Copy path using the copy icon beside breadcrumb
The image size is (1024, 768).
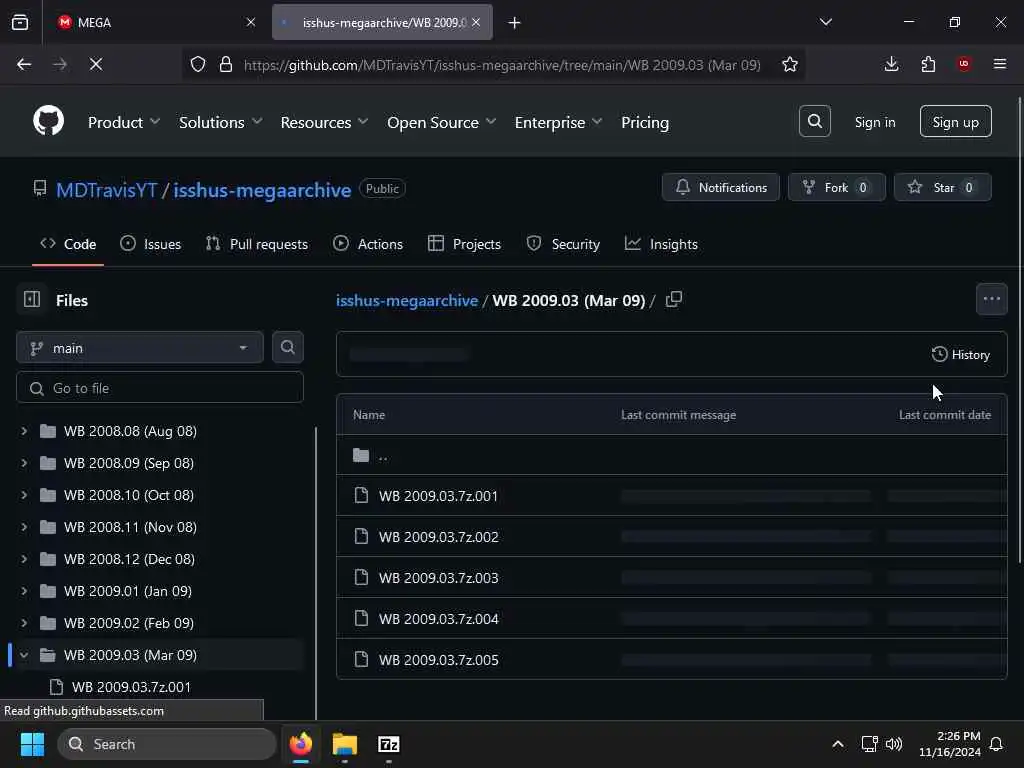[x=673, y=300]
